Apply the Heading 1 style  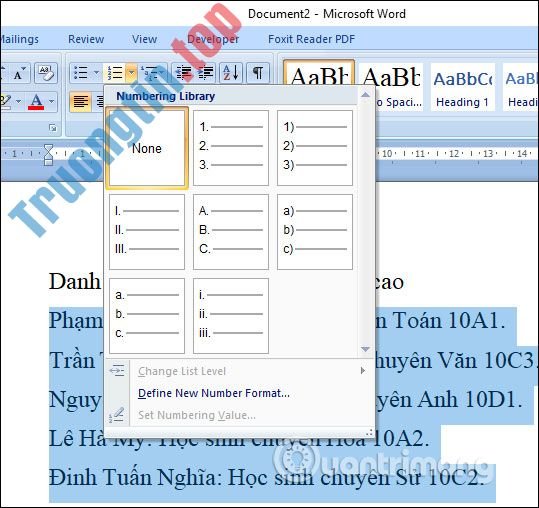tap(463, 87)
